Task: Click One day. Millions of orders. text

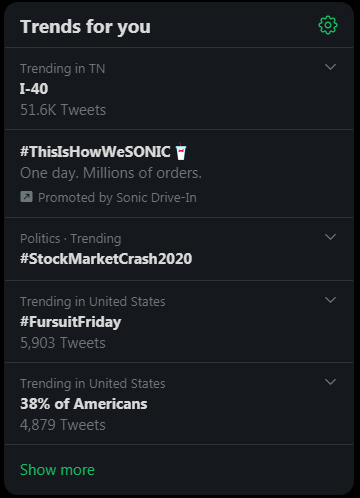Action: pyautogui.click(x=111, y=173)
